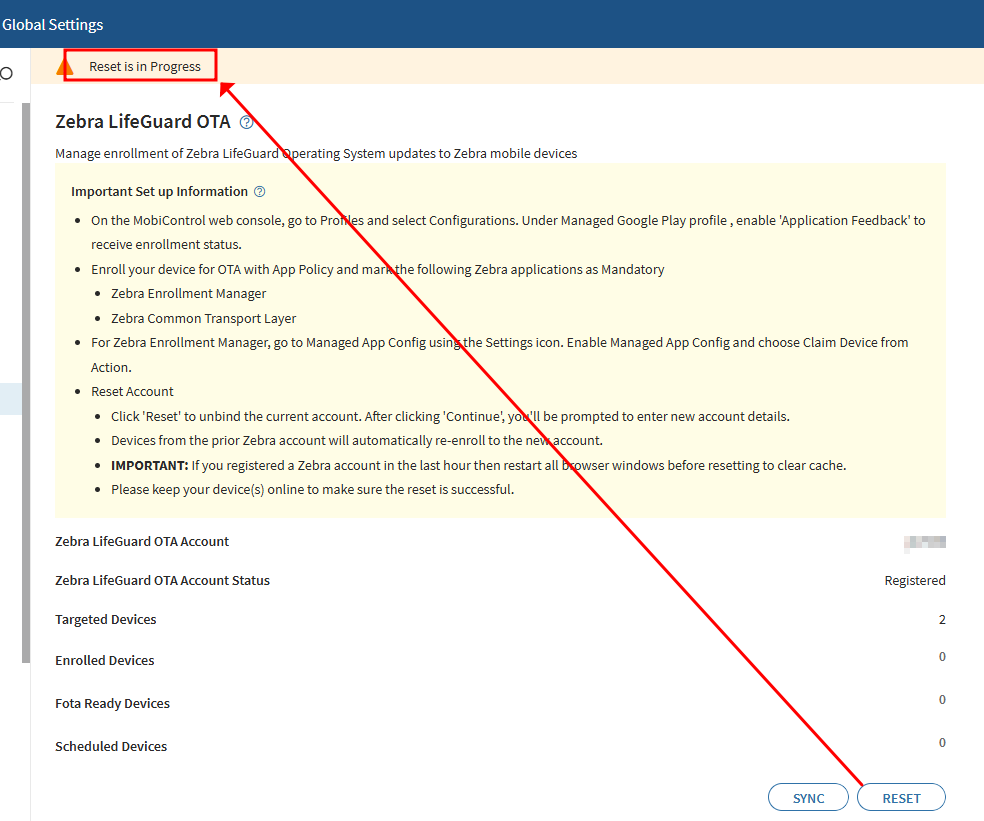The image size is (984, 821).
Task: Click the 'Reset is in Progress' banner text
Action: (145, 67)
